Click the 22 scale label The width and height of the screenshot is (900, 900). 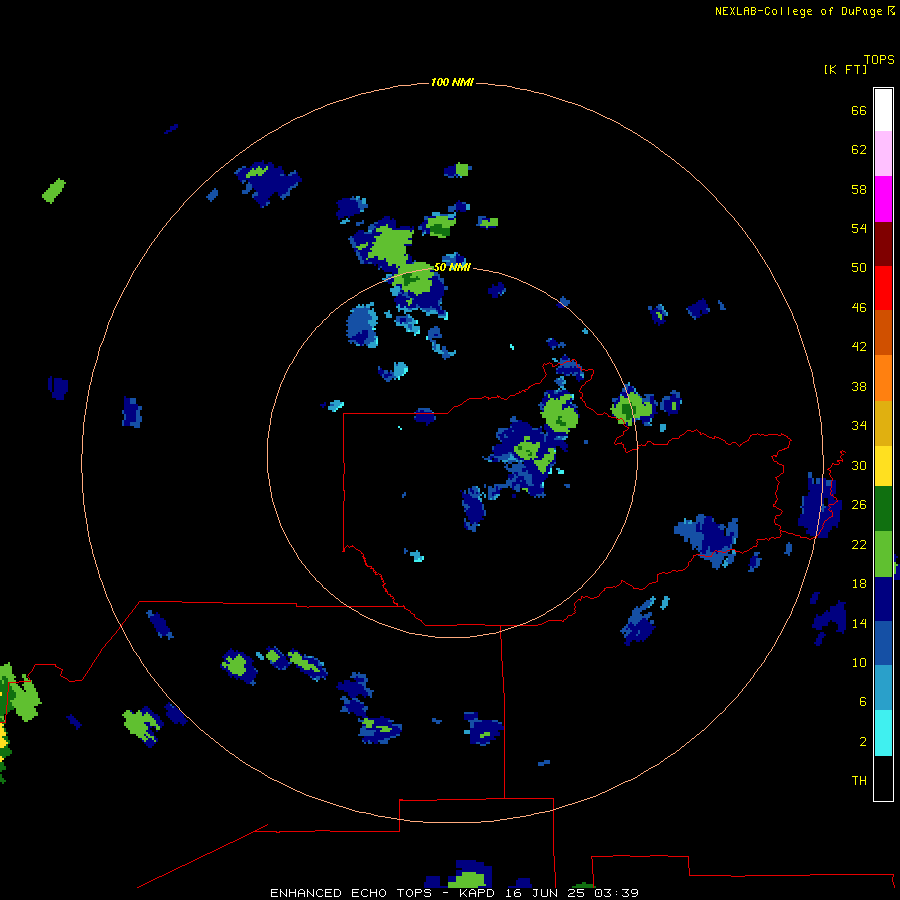(x=859, y=544)
